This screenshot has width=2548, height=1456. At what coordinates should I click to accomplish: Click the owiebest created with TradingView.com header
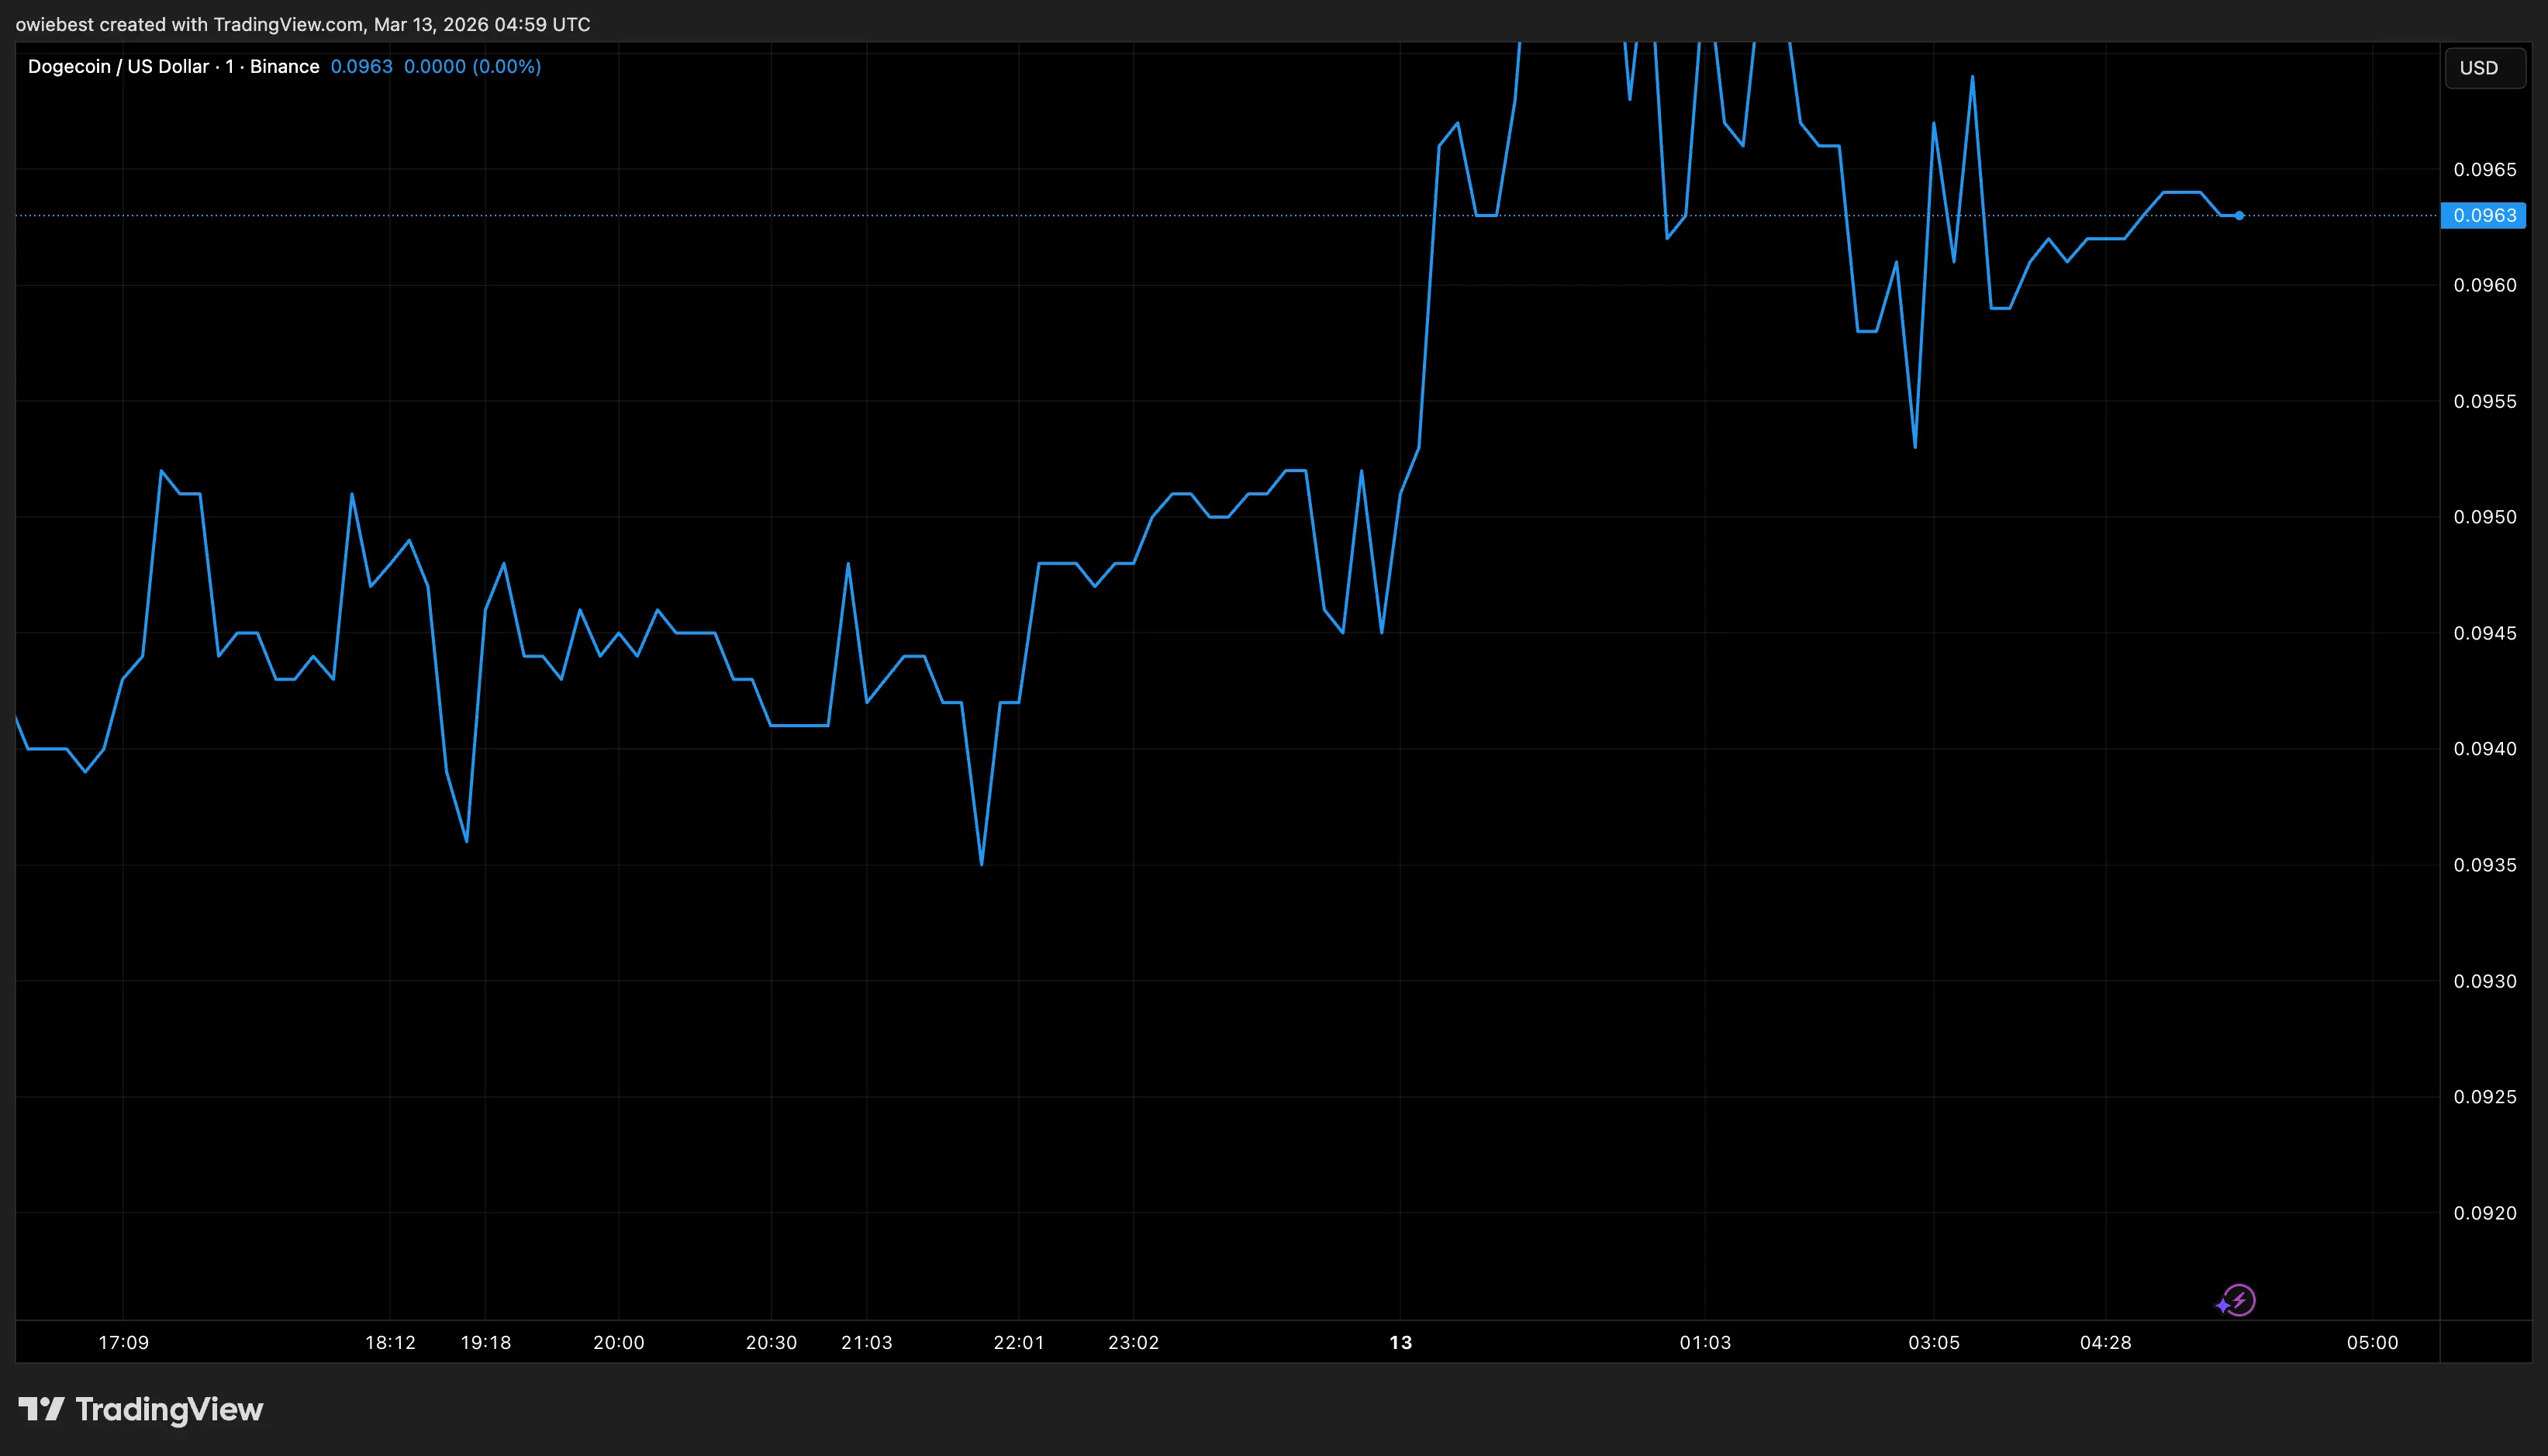point(302,24)
